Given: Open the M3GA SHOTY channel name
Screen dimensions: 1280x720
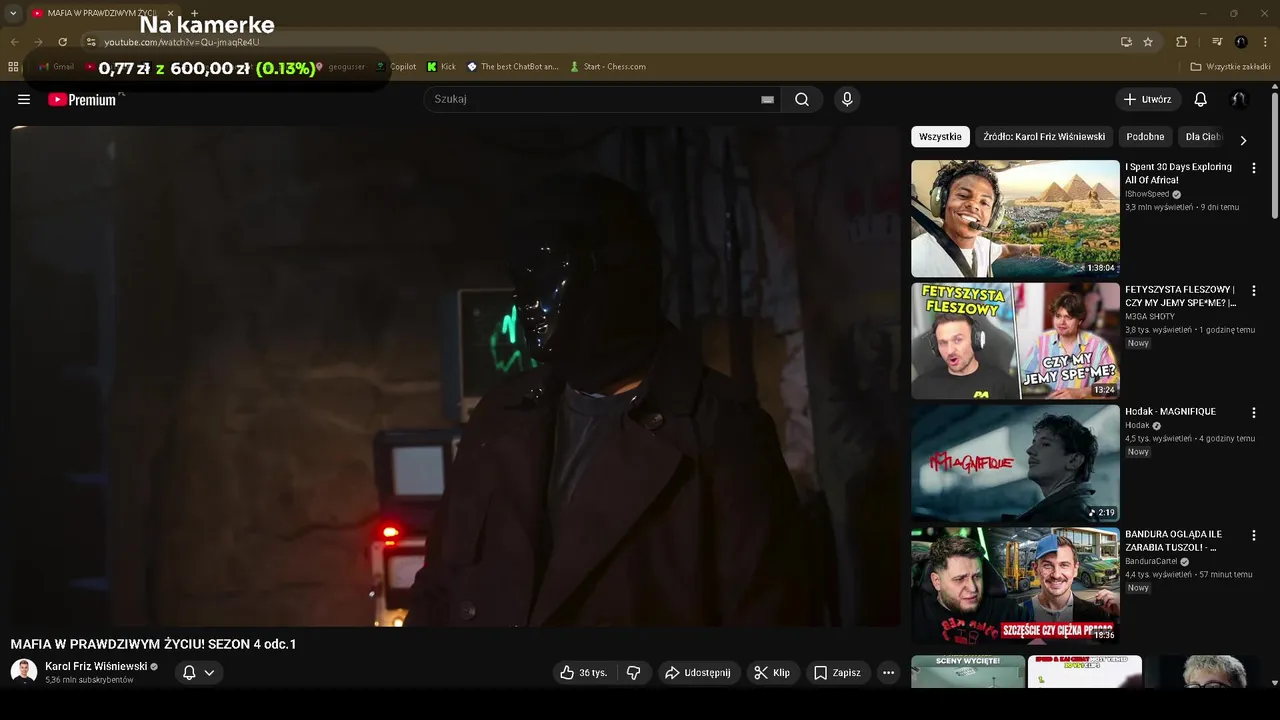Looking at the screenshot, I should click(1150, 316).
